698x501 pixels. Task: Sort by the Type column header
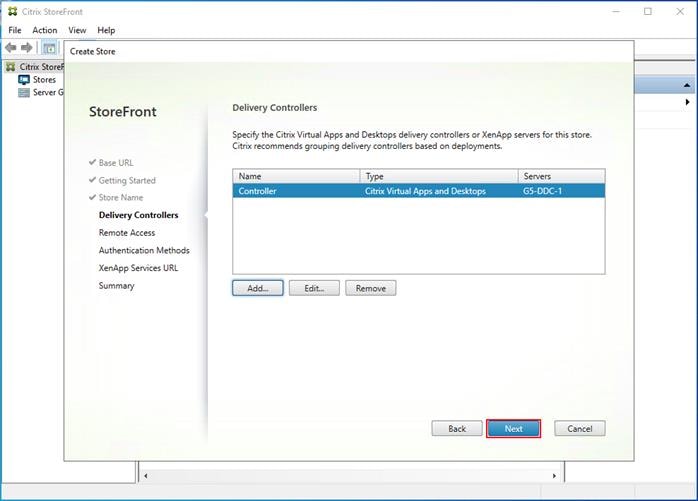[x=439, y=176]
